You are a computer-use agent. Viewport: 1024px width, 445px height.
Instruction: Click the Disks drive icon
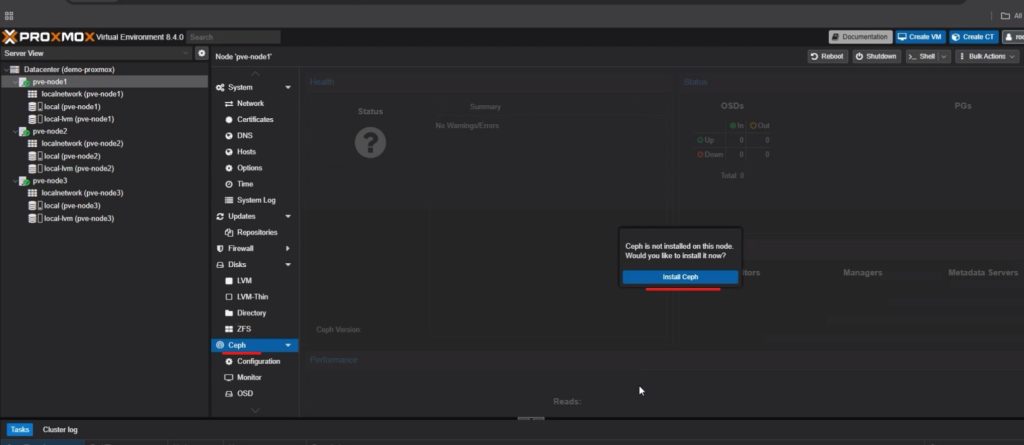tap(220, 265)
